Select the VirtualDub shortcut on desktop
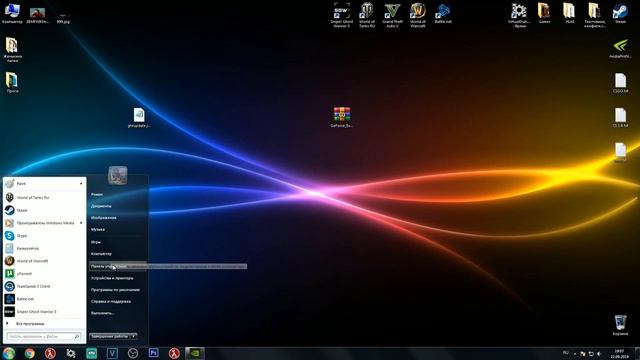The image size is (640, 360). coord(520,16)
